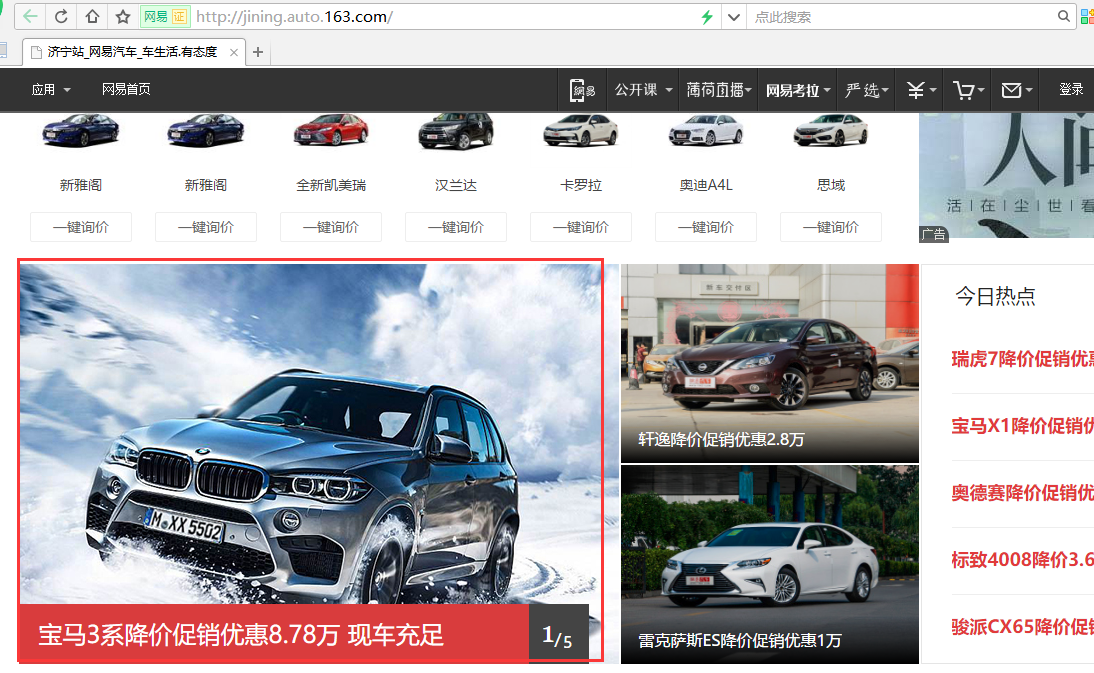Open the 骏派CX65降价促销 hot news link

pos(1022,626)
